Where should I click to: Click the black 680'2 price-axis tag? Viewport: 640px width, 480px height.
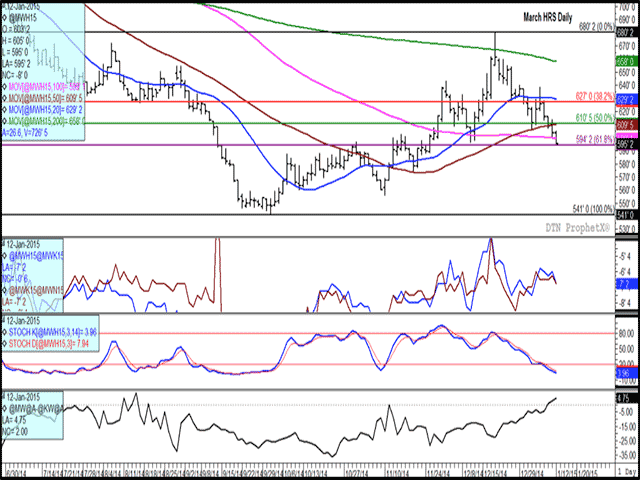627,32
